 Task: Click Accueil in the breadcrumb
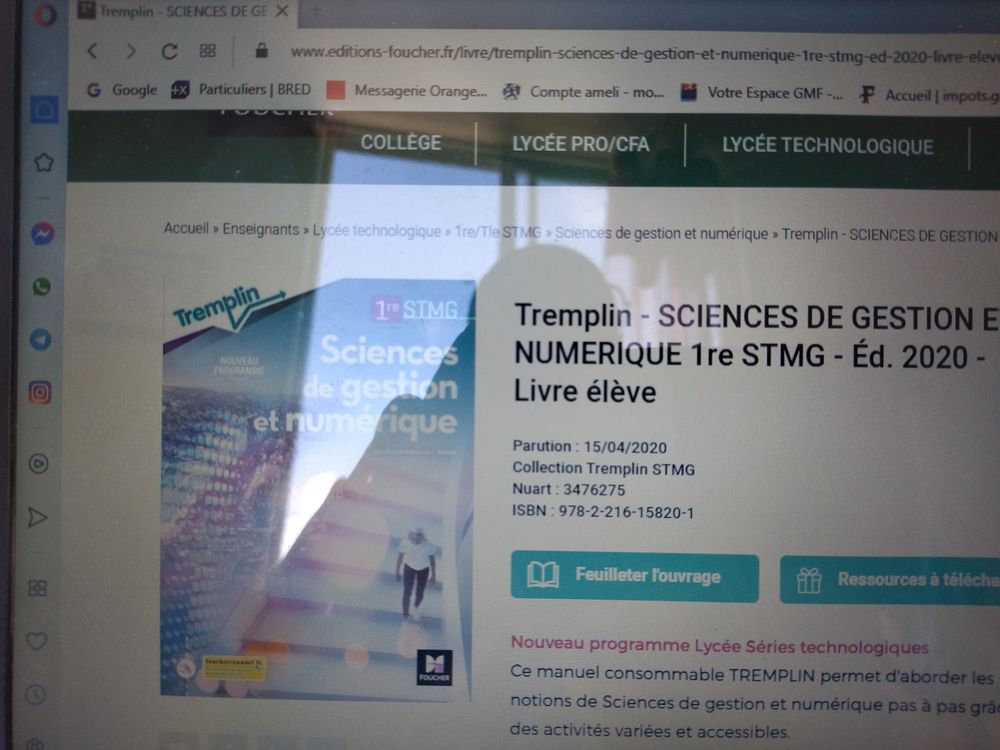tap(186, 228)
